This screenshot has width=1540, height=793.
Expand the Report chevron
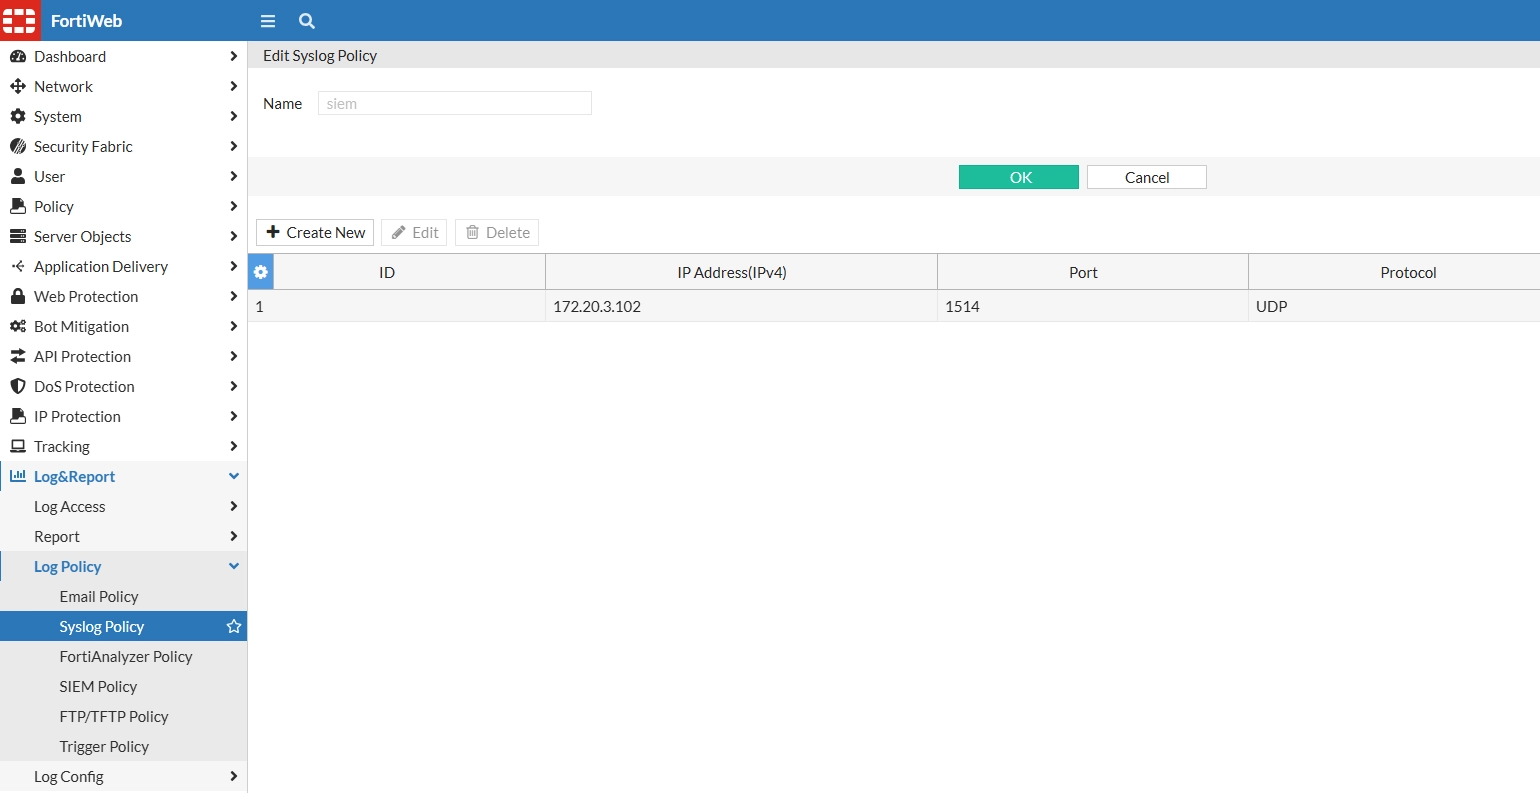[233, 537]
